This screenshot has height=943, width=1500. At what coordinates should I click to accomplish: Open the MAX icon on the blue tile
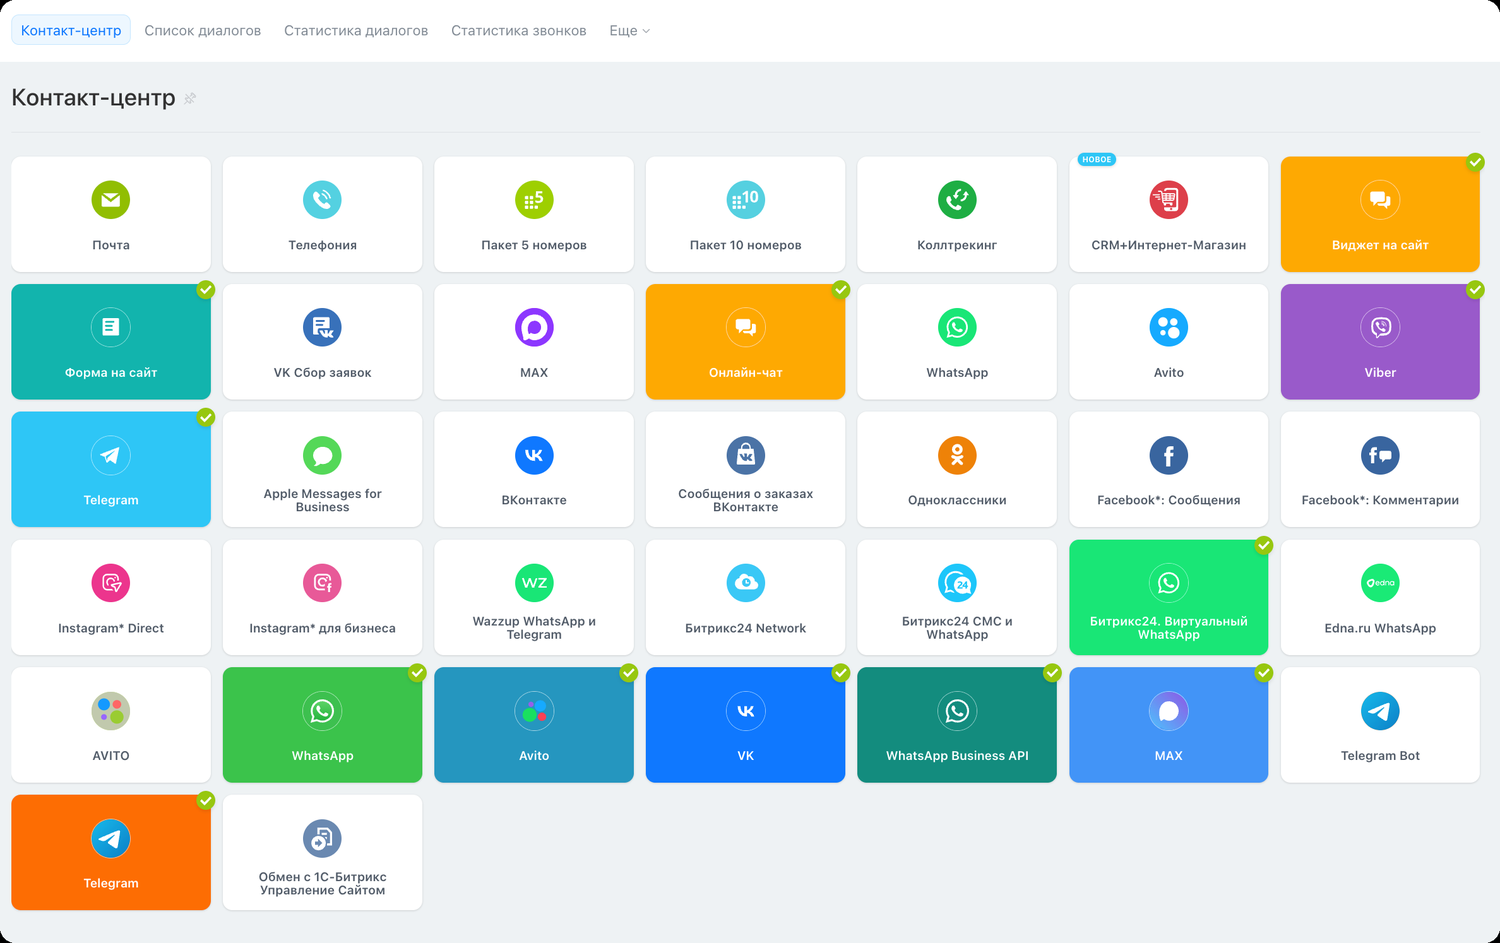click(1168, 711)
